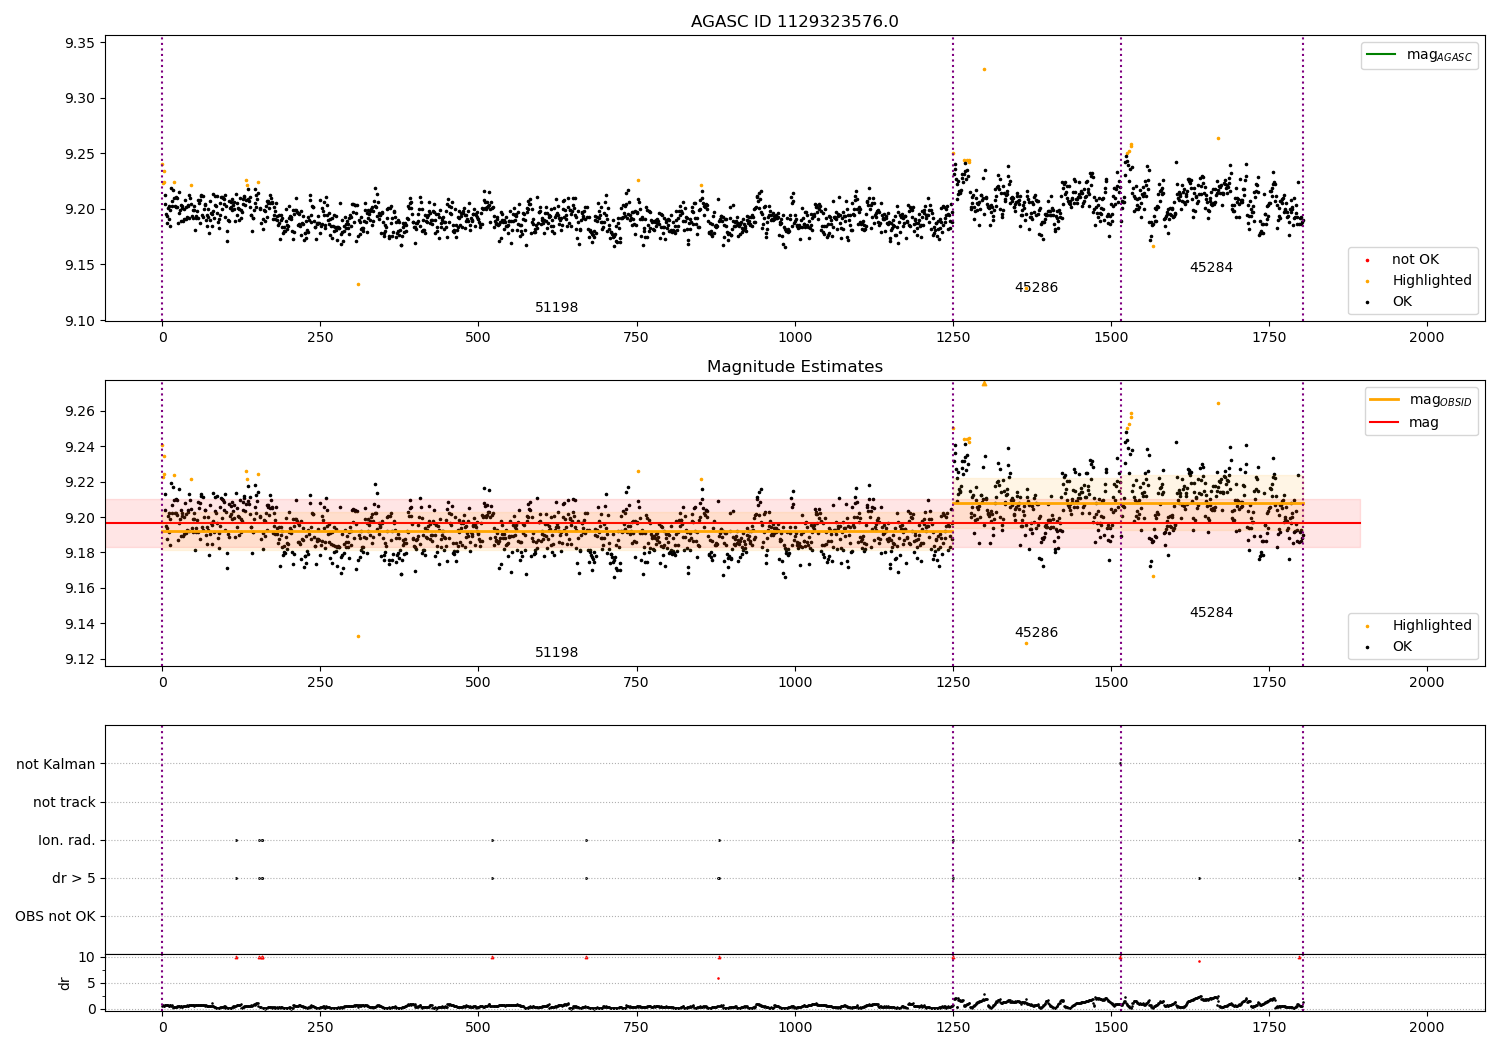Click the 'Ion. rad.' axis label
The image size is (1500, 1050).
tap(67, 841)
